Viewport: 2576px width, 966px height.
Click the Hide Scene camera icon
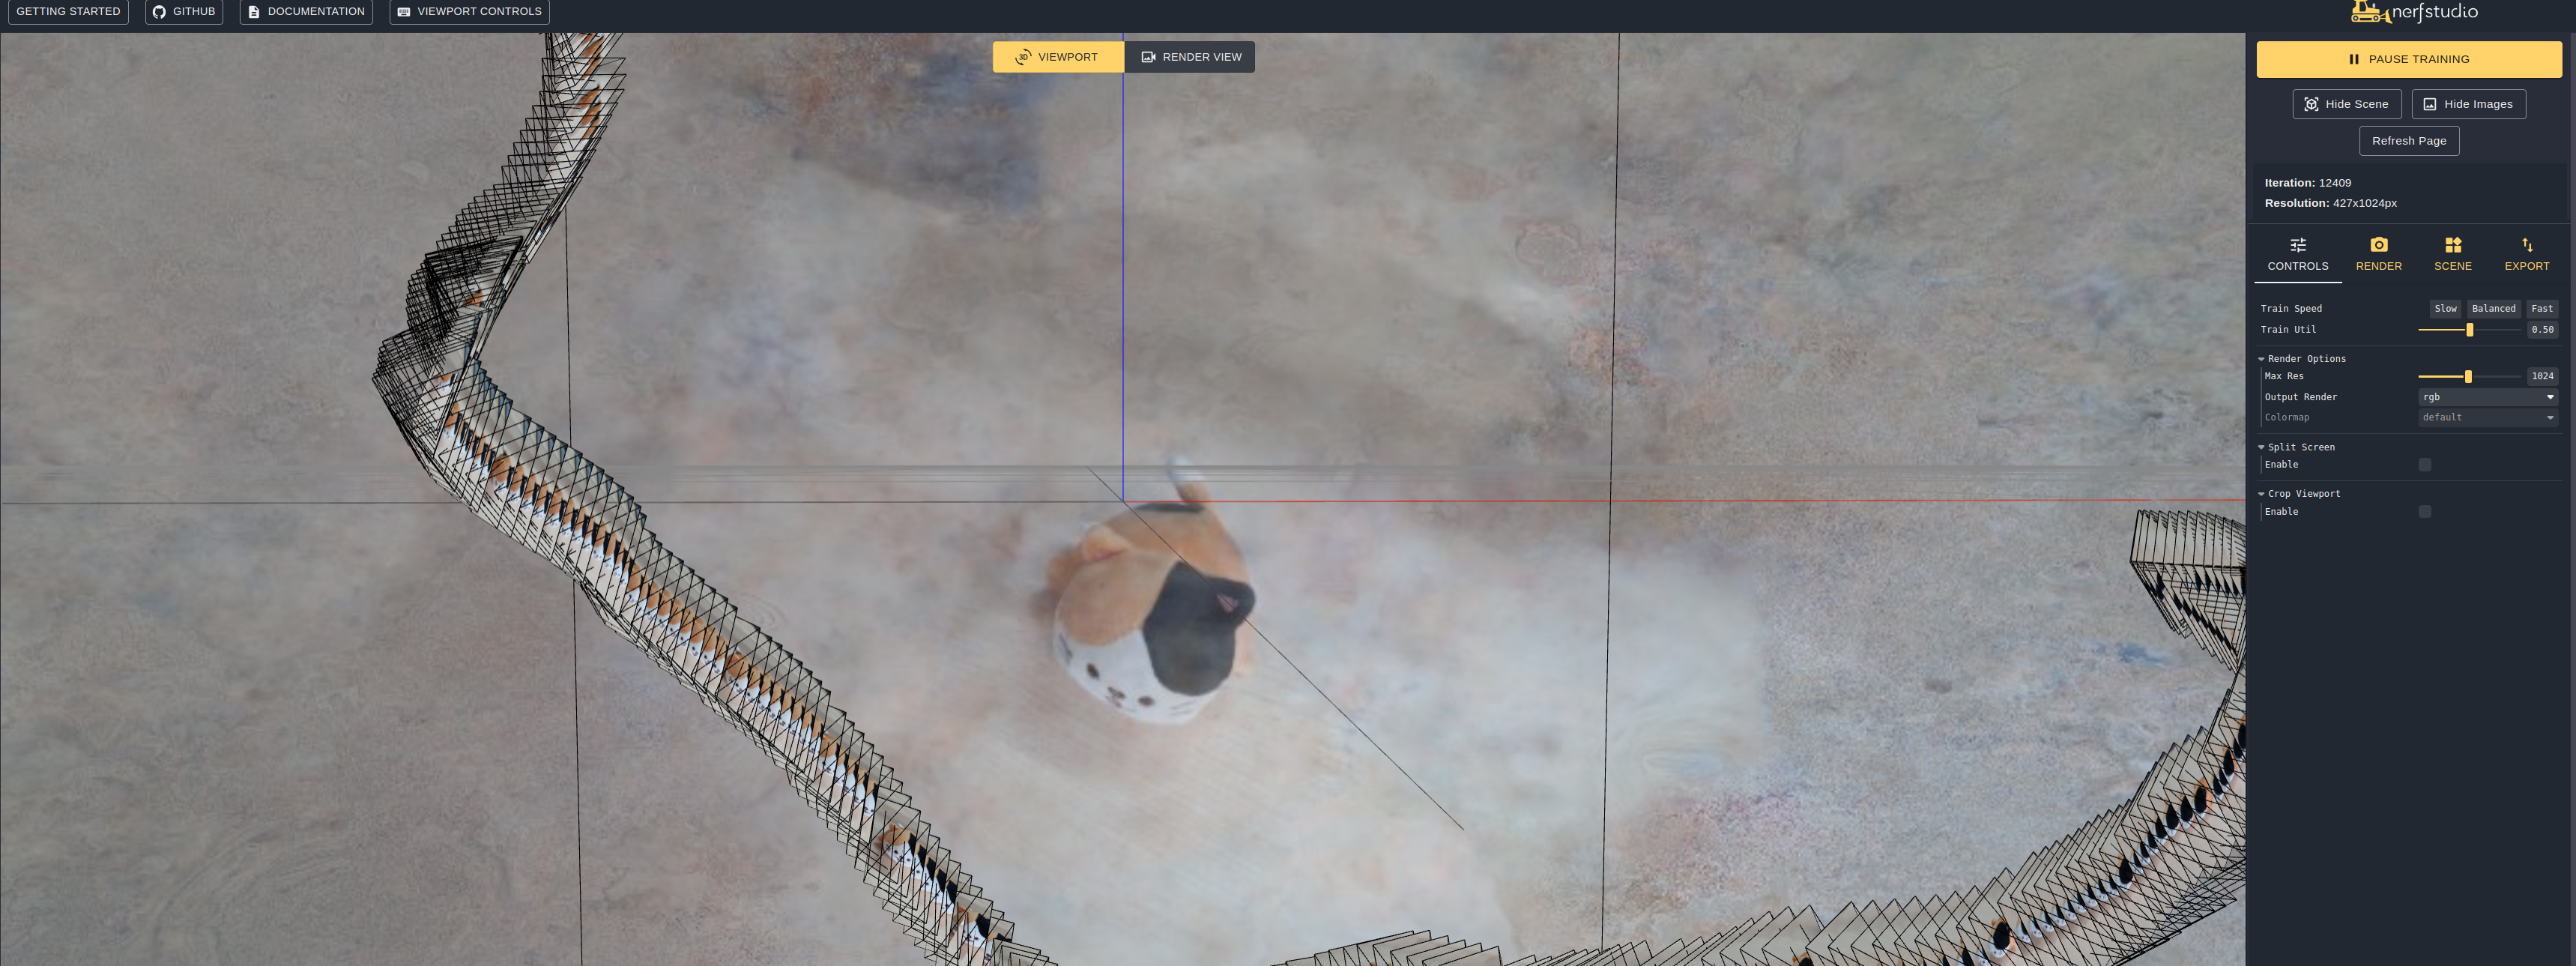click(2311, 104)
